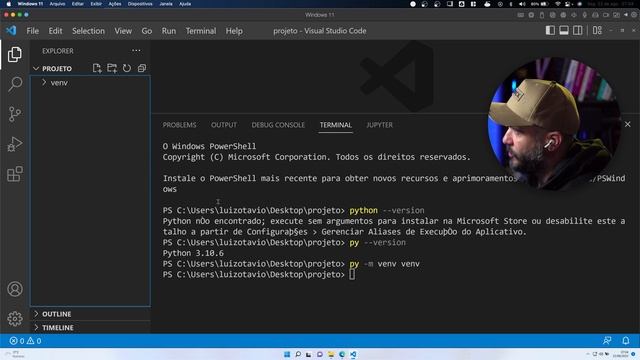This screenshot has width=640, height=360.
Task: Open the macOS Apple menu
Action: pyautogui.click(x=8, y=4)
